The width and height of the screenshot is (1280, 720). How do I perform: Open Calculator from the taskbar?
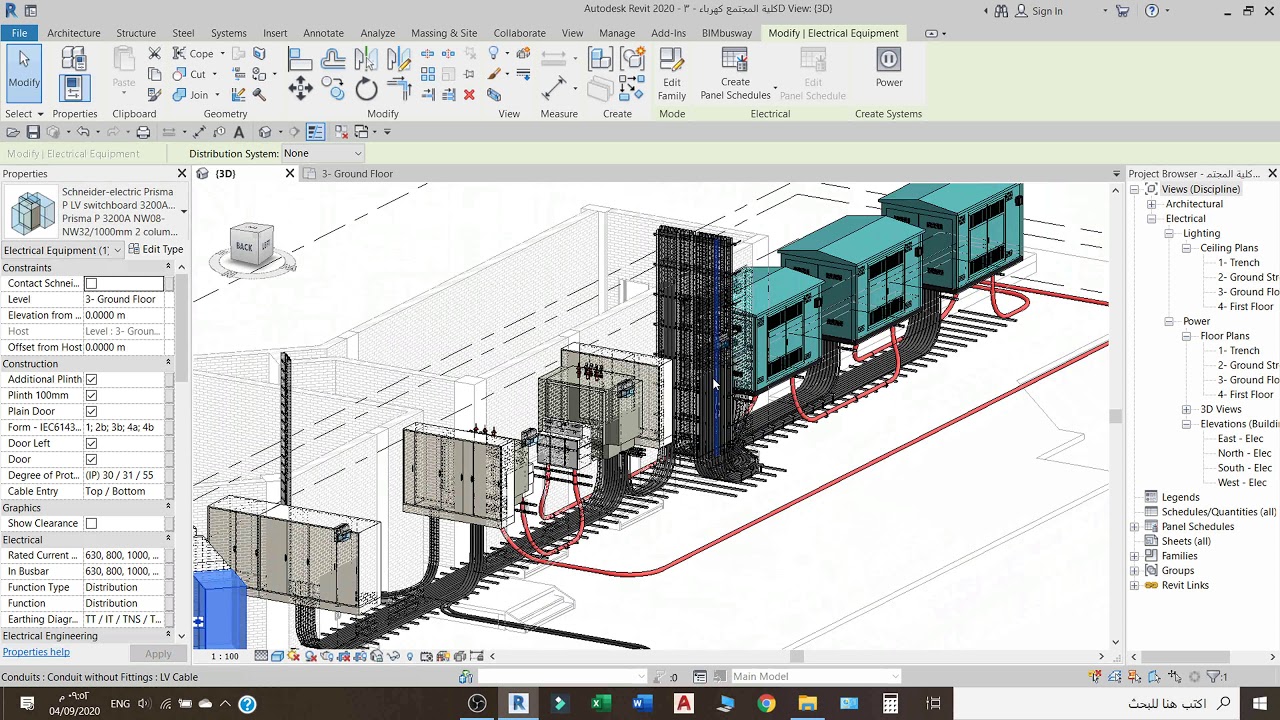(x=890, y=704)
